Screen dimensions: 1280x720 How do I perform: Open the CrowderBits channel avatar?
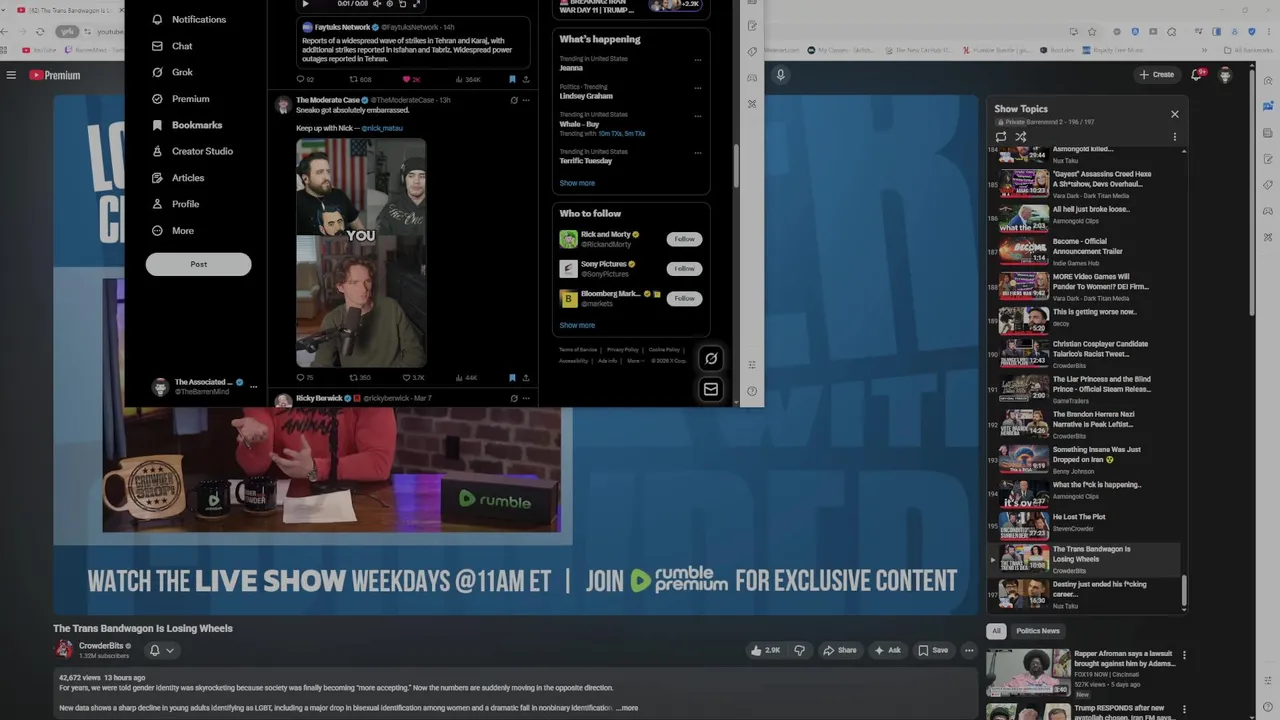coord(64,650)
